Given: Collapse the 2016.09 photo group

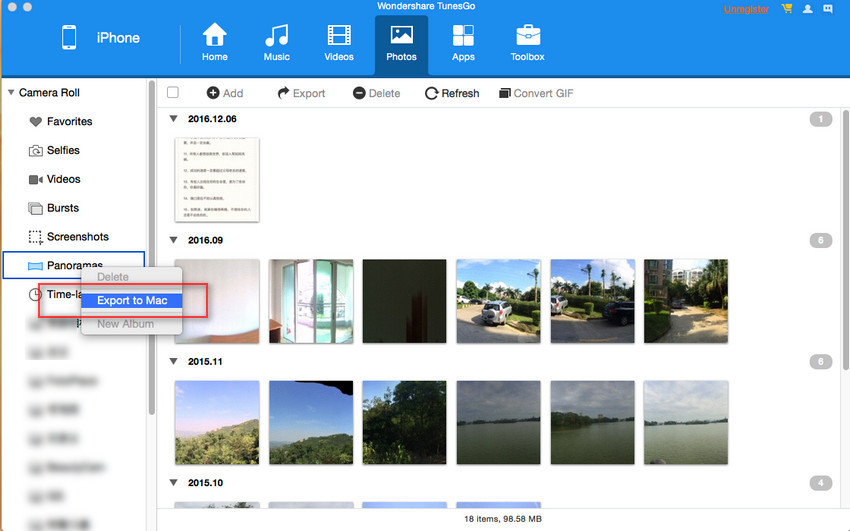Looking at the screenshot, I should (x=174, y=240).
